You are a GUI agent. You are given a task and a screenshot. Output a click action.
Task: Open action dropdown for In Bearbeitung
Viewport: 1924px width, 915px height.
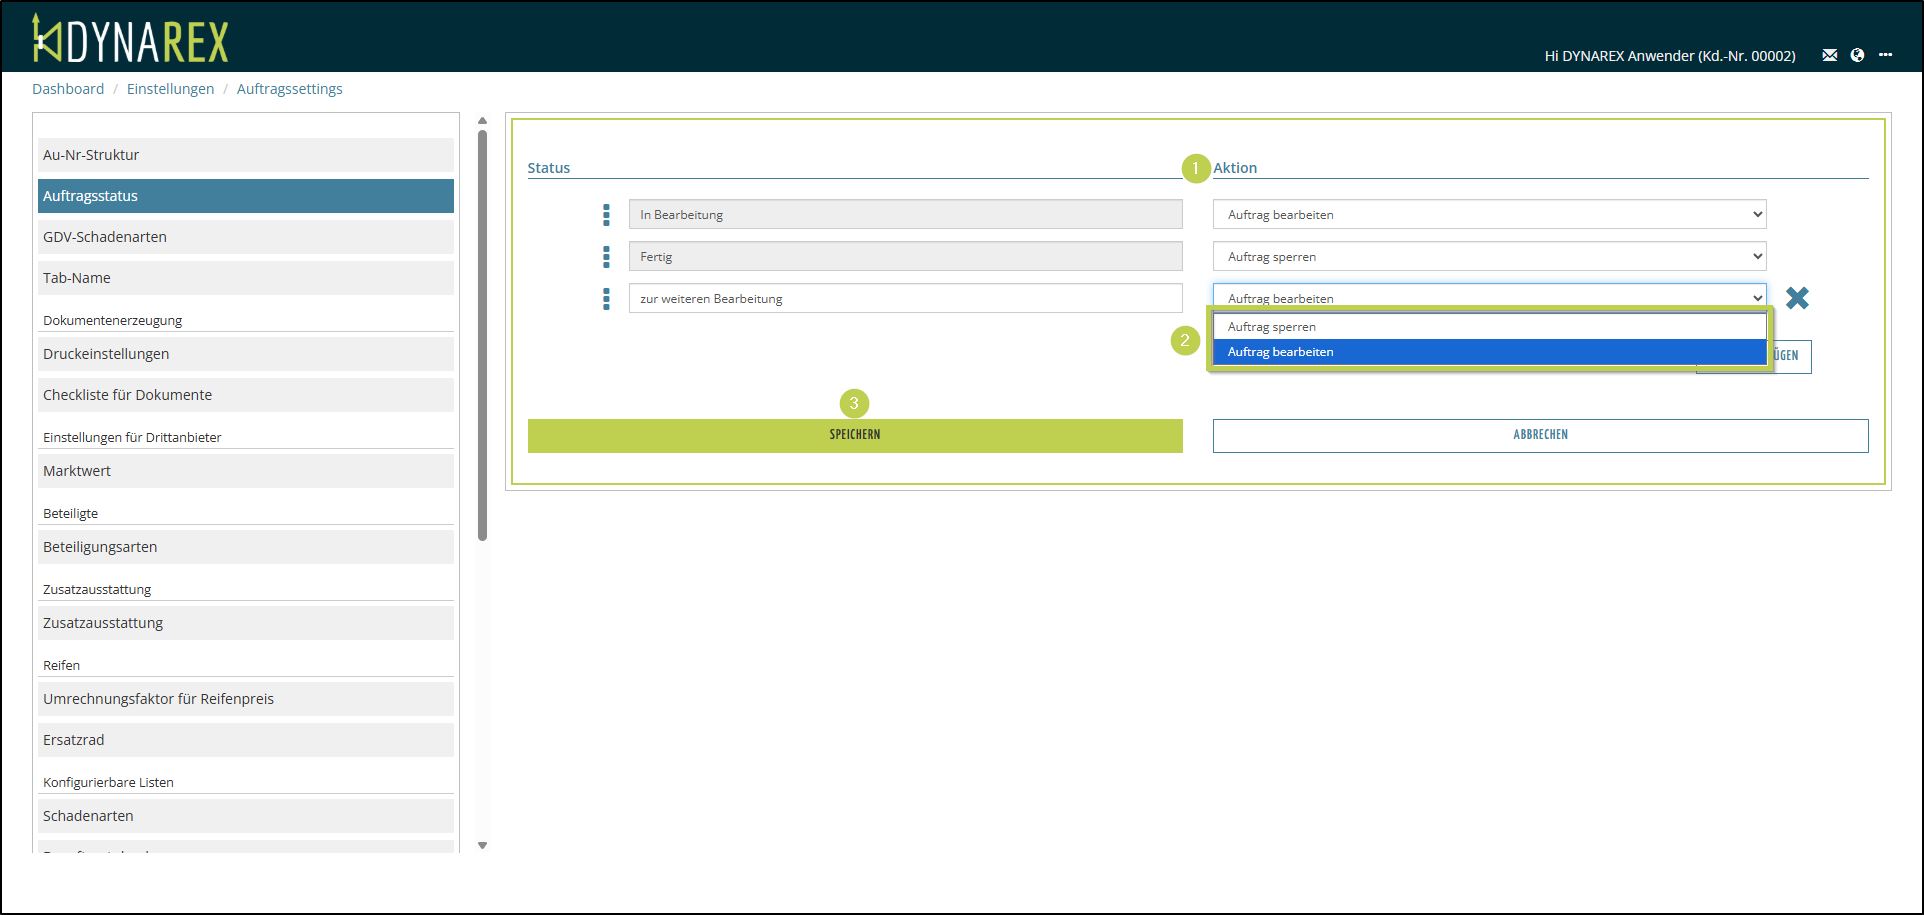click(x=1488, y=215)
